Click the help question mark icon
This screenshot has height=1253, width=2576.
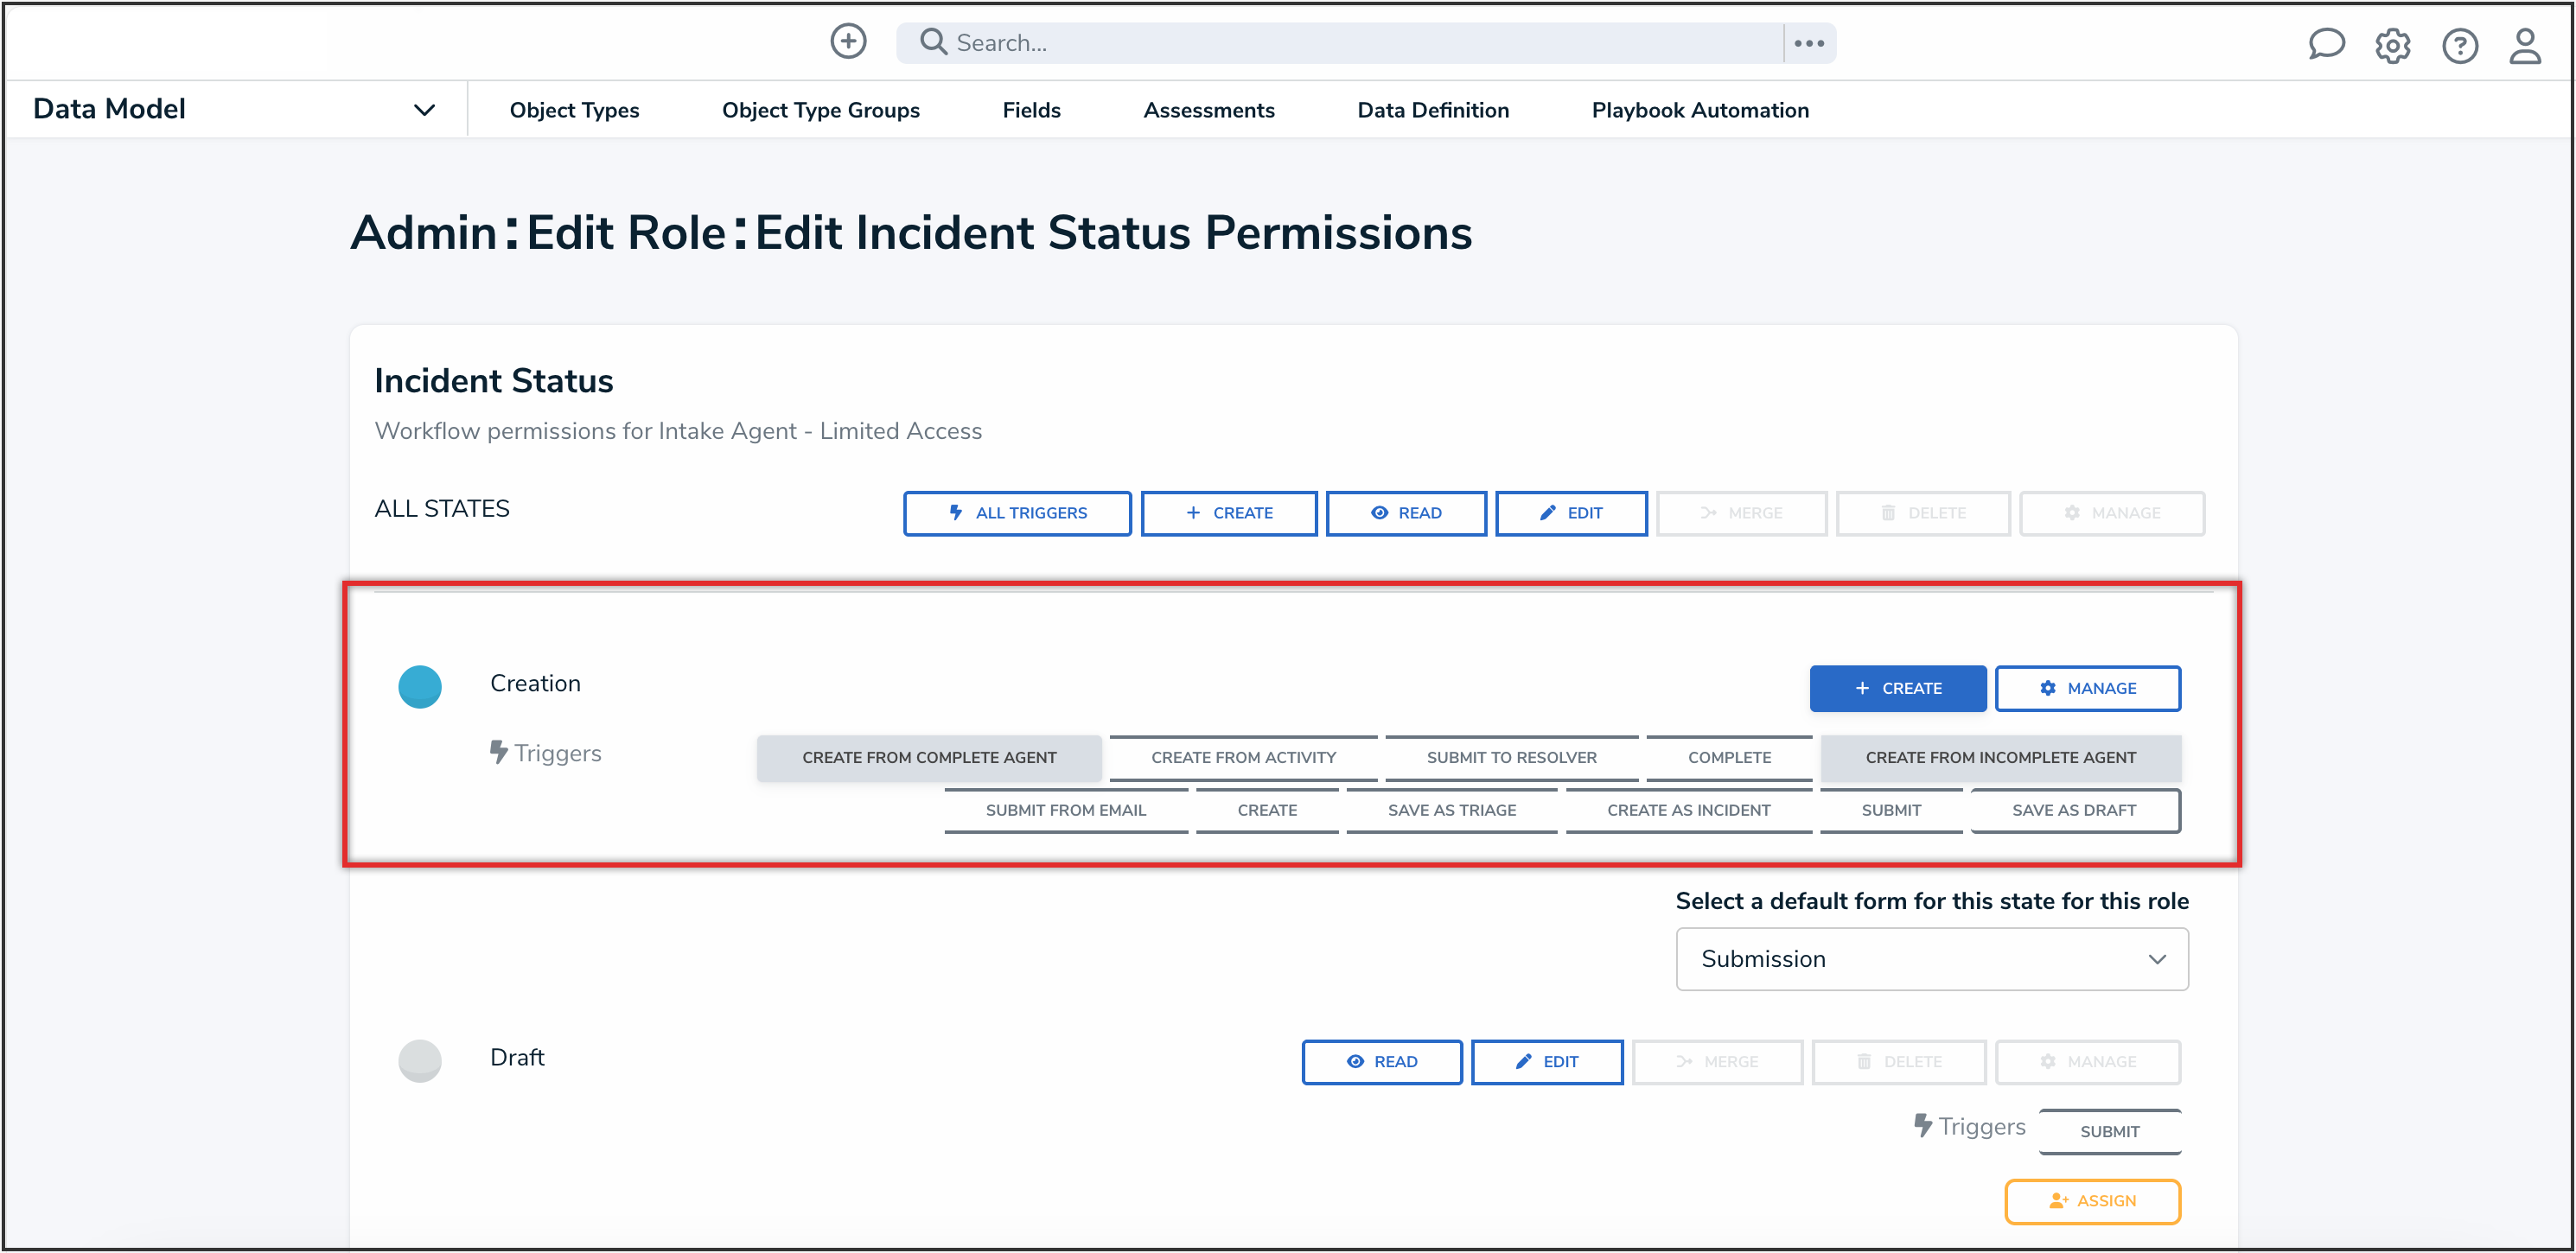[2459, 46]
